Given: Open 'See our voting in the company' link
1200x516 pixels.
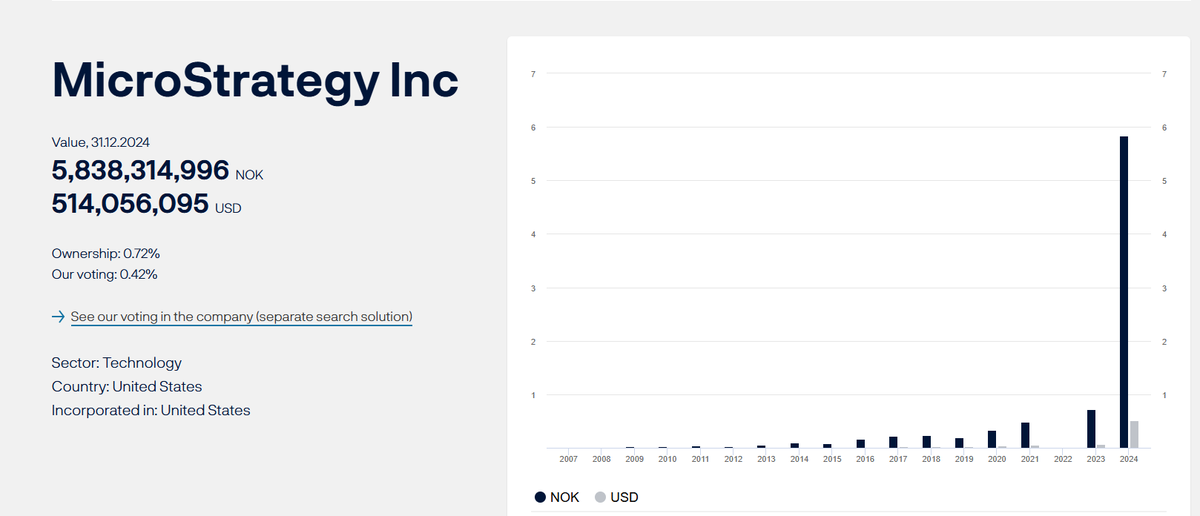Looking at the screenshot, I should point(241,317).
